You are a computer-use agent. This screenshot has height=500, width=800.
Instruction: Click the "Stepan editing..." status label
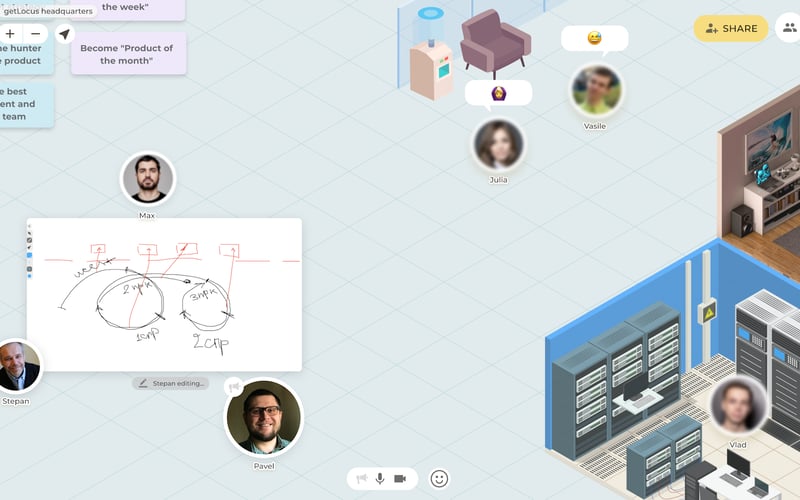[x=171, y=383]
